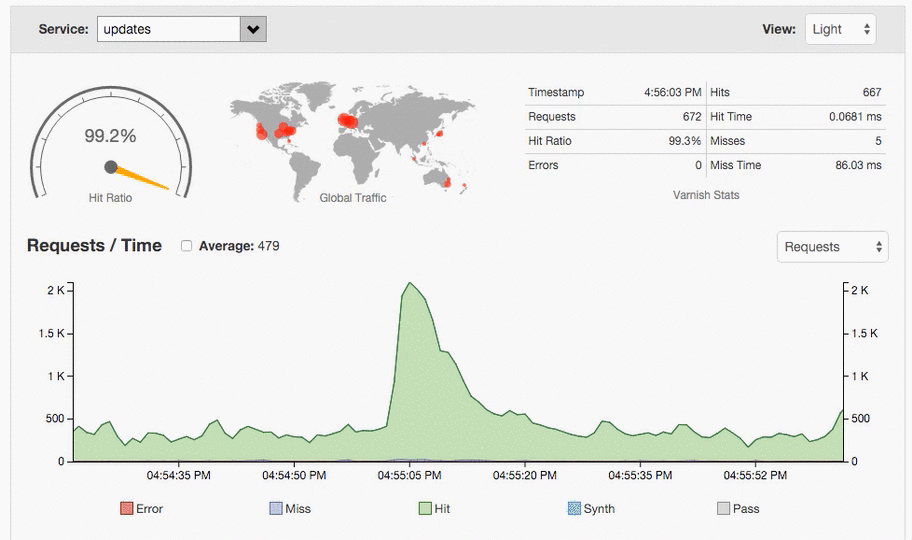The image size is (912, 540).
Task: Open the Requests graph type selector
Action: click(x=832, y=247)
